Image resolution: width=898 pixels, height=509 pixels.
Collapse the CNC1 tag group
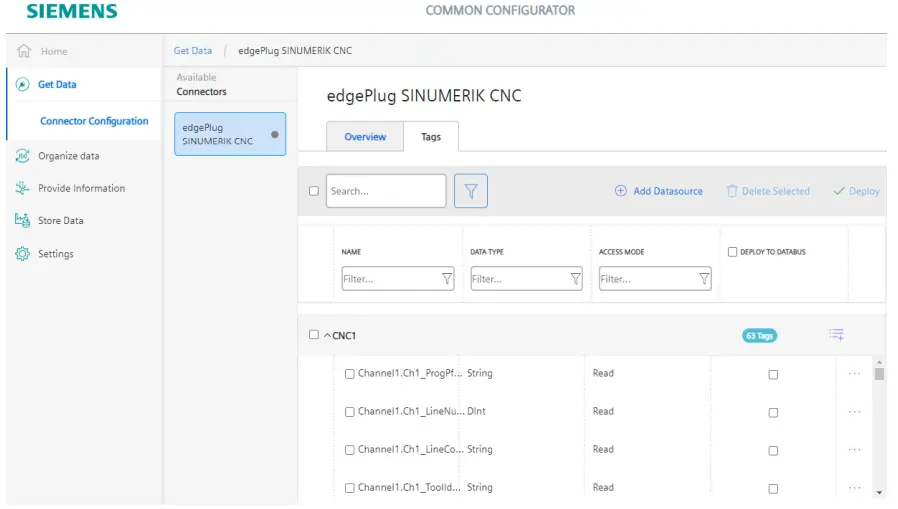point(327,335)
